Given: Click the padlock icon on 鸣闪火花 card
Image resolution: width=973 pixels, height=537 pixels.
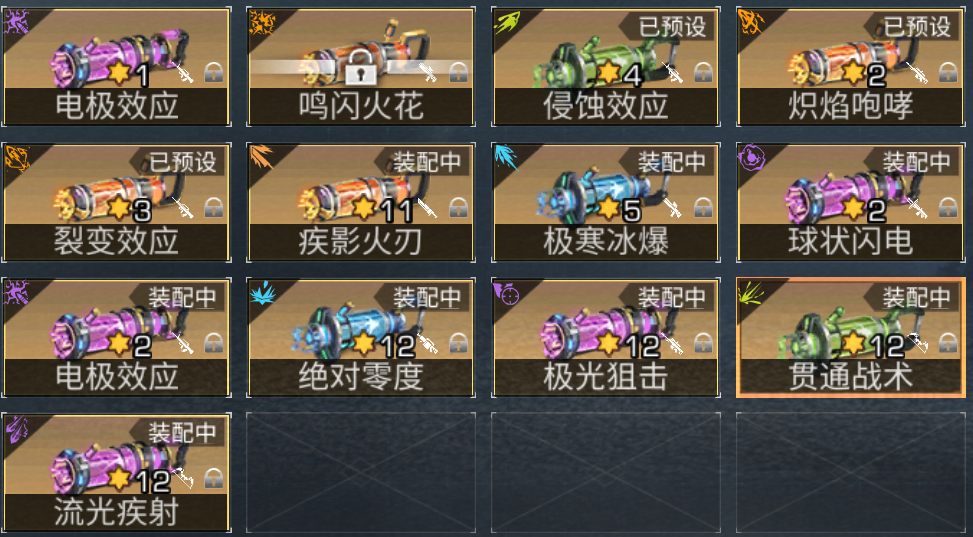Looking at the screenshot, I should tap(361, 68).
